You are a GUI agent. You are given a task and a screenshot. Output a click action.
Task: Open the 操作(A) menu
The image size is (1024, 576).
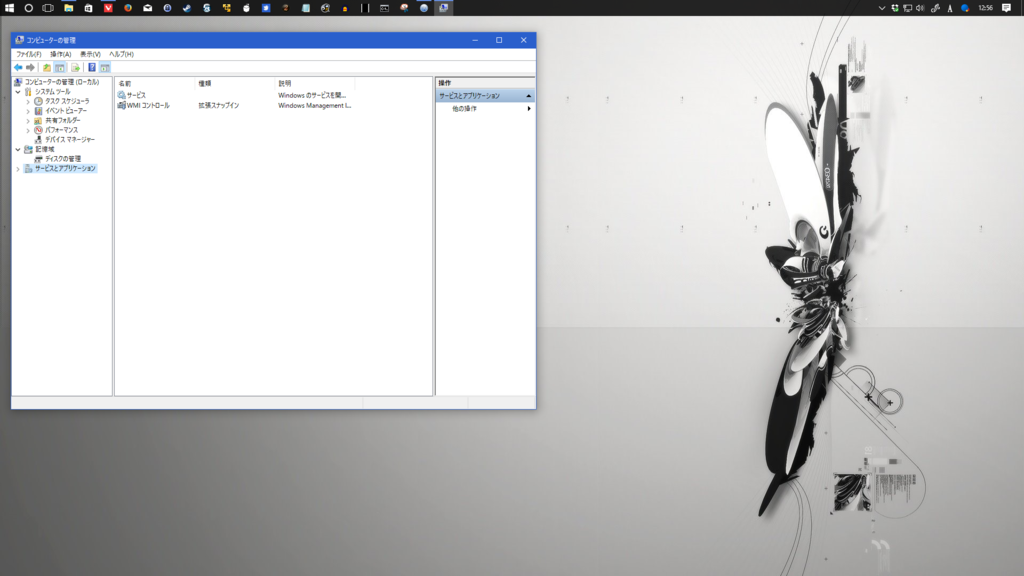coord(61,54)
